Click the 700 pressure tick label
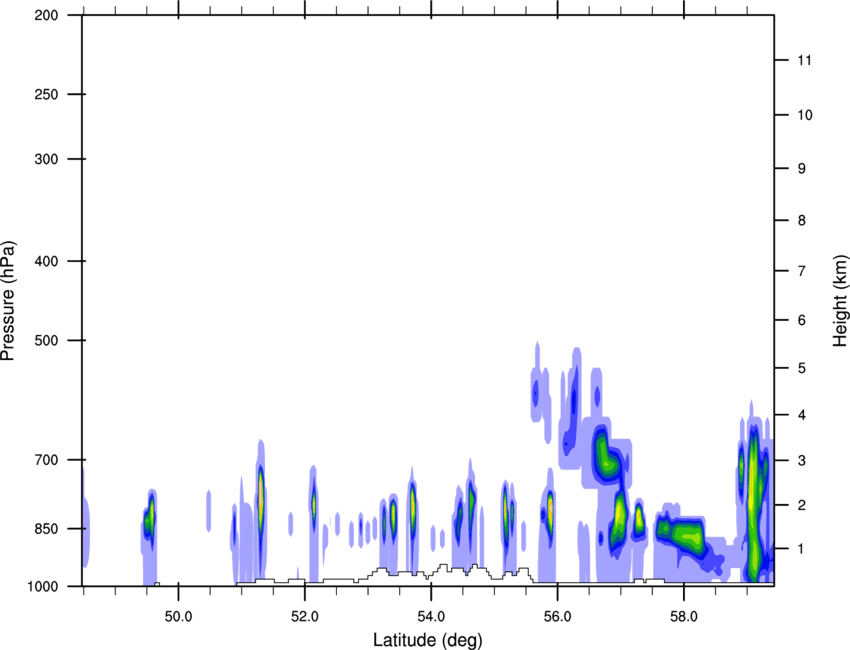Viewport: 850px width, 650px height. 46,459
